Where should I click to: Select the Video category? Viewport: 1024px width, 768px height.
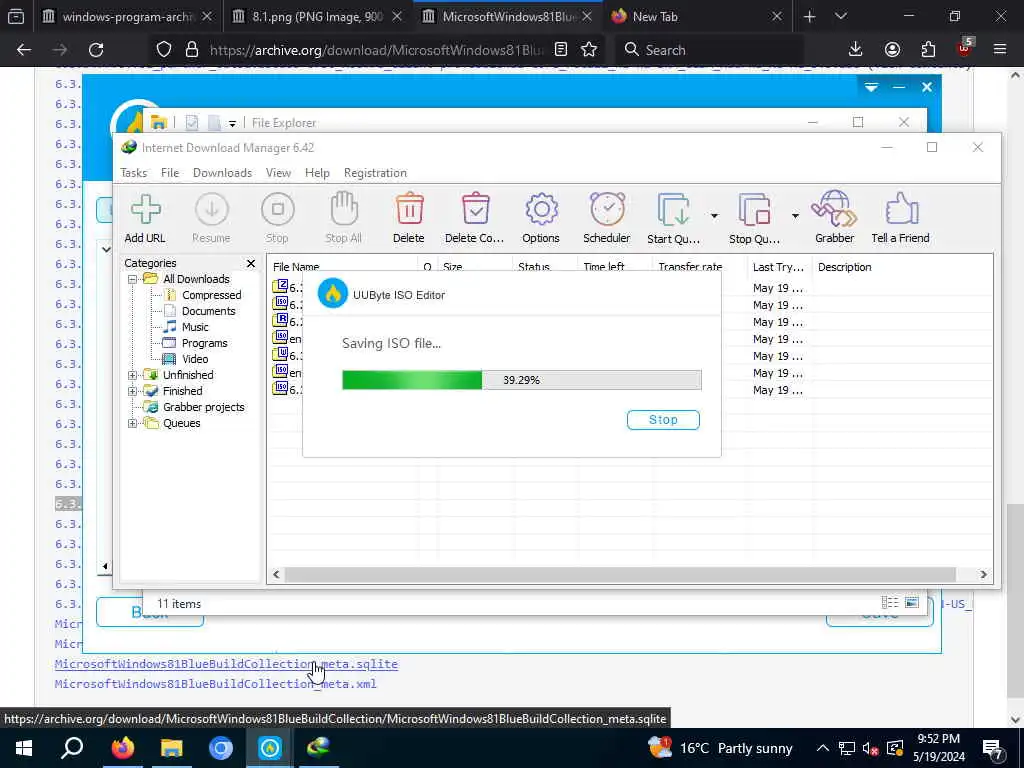click(195, 359)
